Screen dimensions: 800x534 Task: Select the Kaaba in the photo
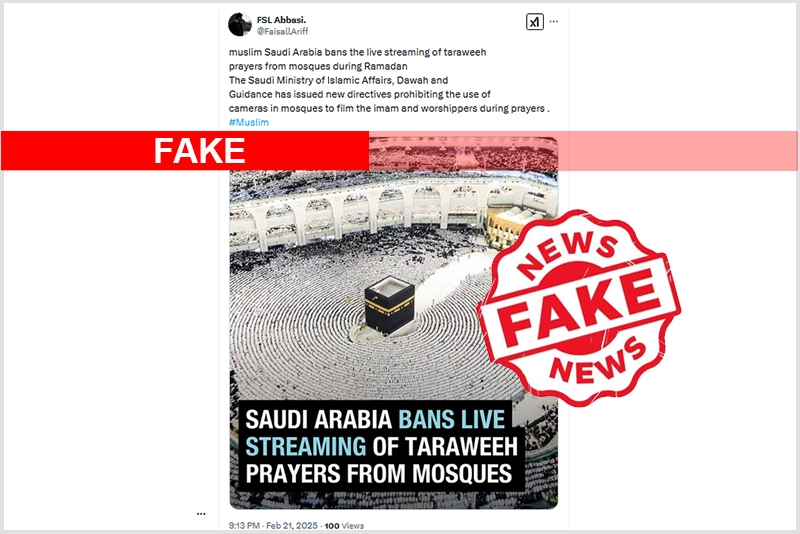[389, 305]
